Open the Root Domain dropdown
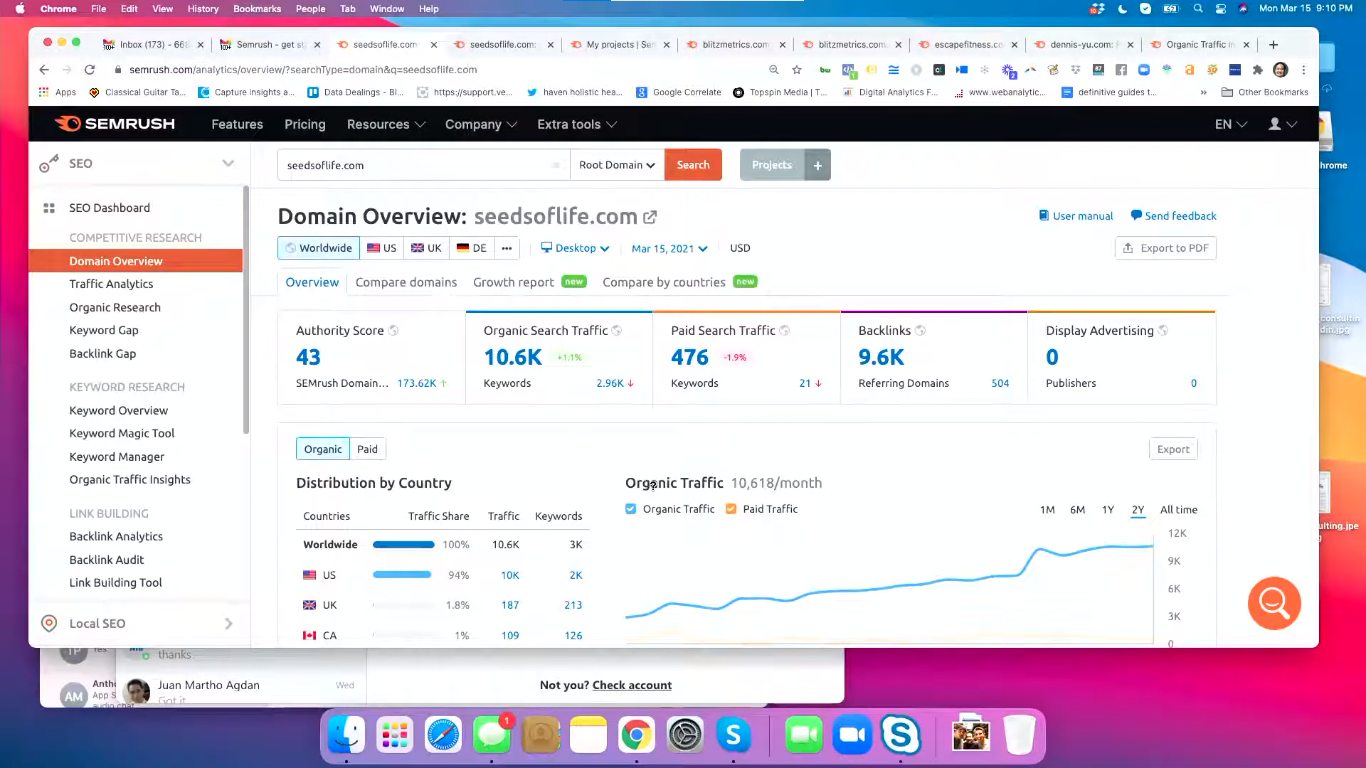 coord(616,164)
